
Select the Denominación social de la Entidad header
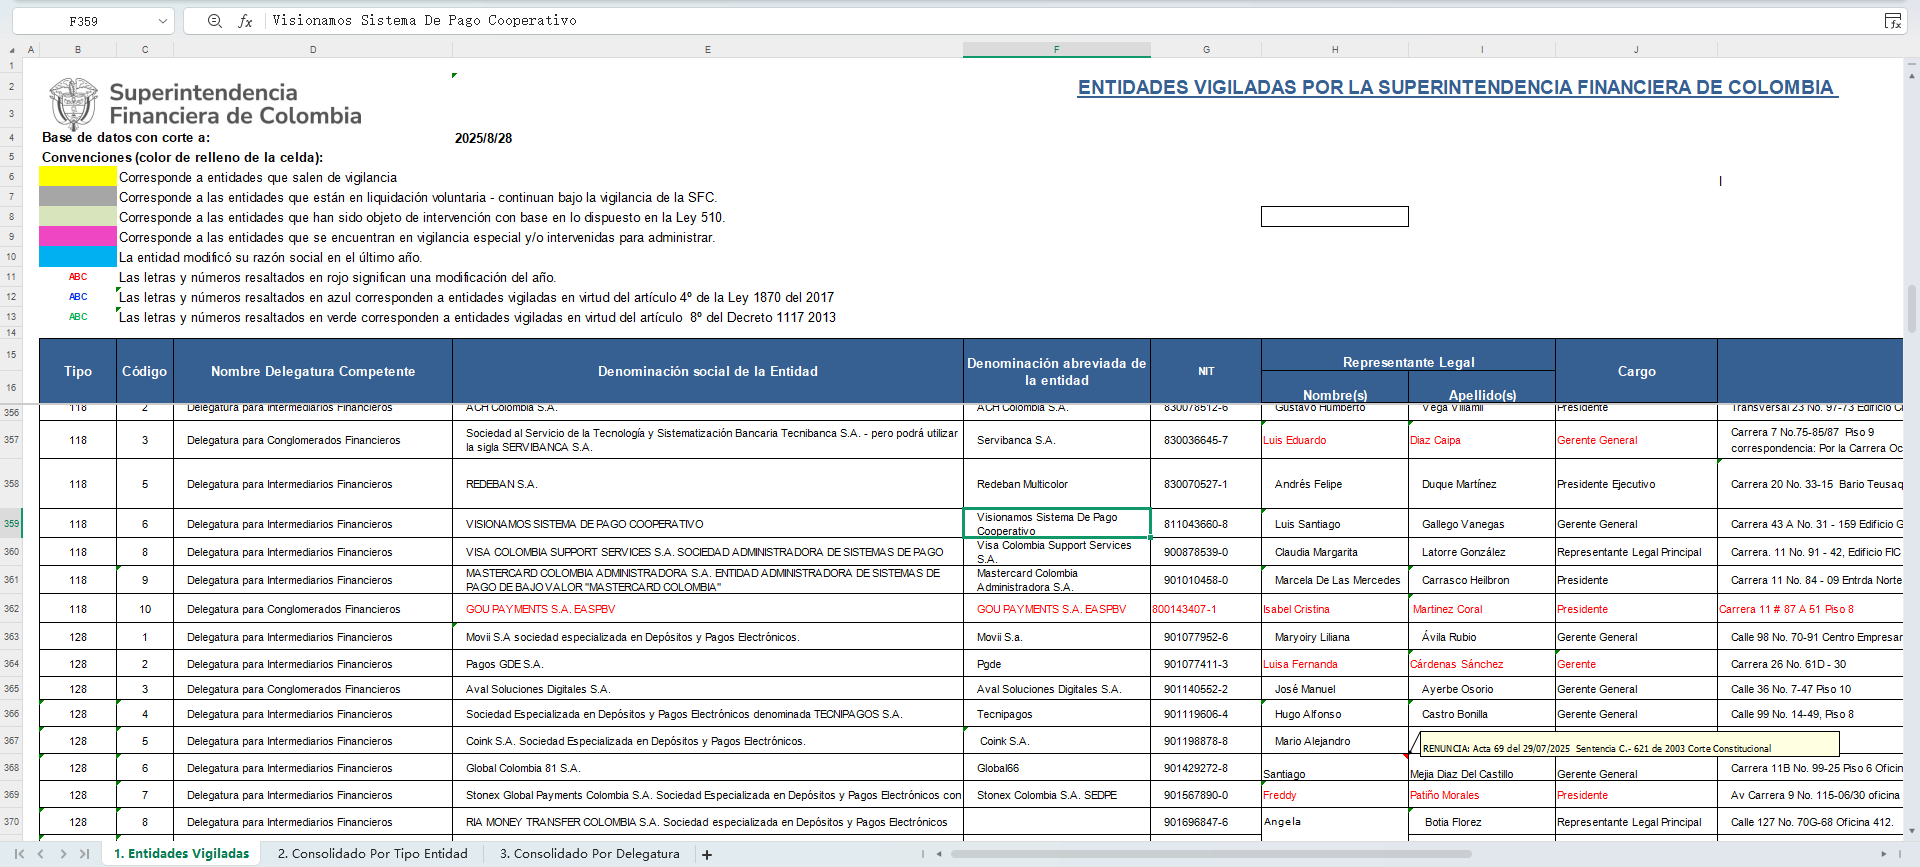pos(707,371)
